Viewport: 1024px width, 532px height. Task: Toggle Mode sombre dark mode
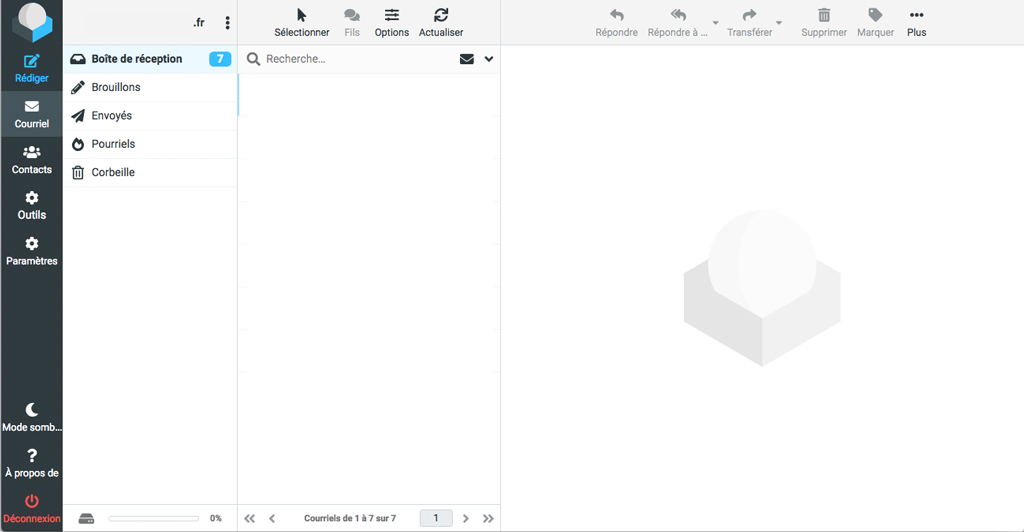(x=31, y=418)
